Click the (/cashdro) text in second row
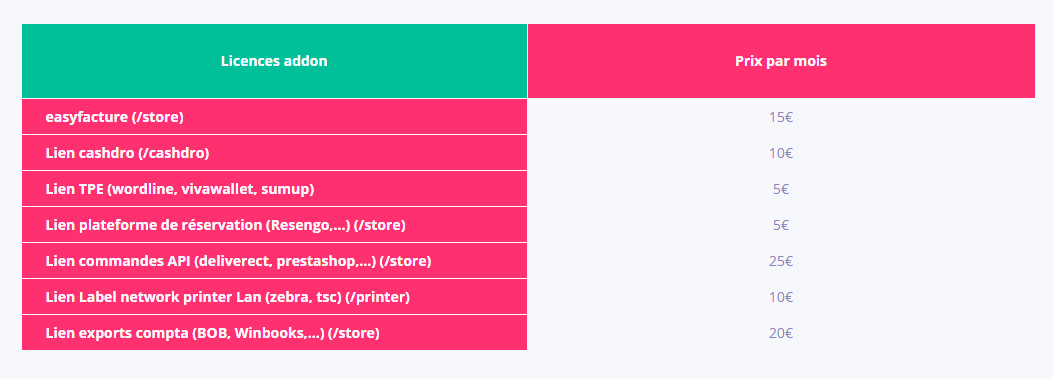The image size is (1054, 379). click(x=173, y=153)
